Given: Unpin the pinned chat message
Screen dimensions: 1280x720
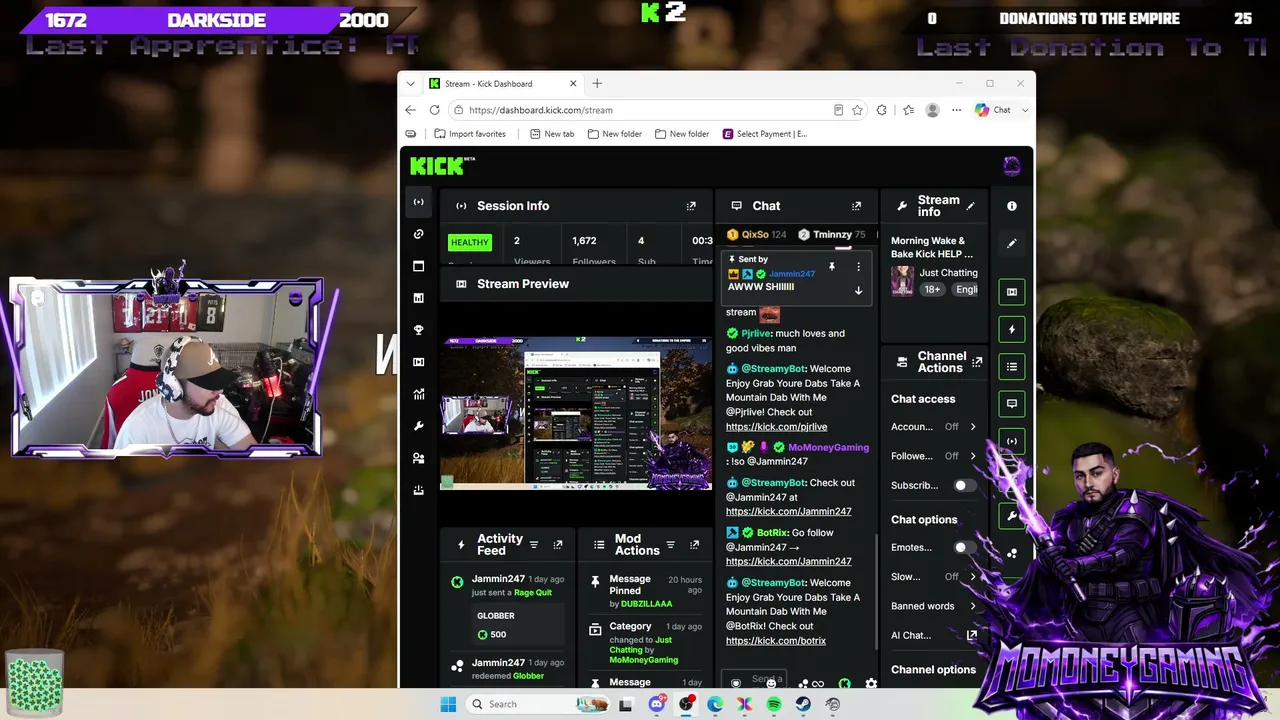Looking at the screenshot, I should coord(831,267).
